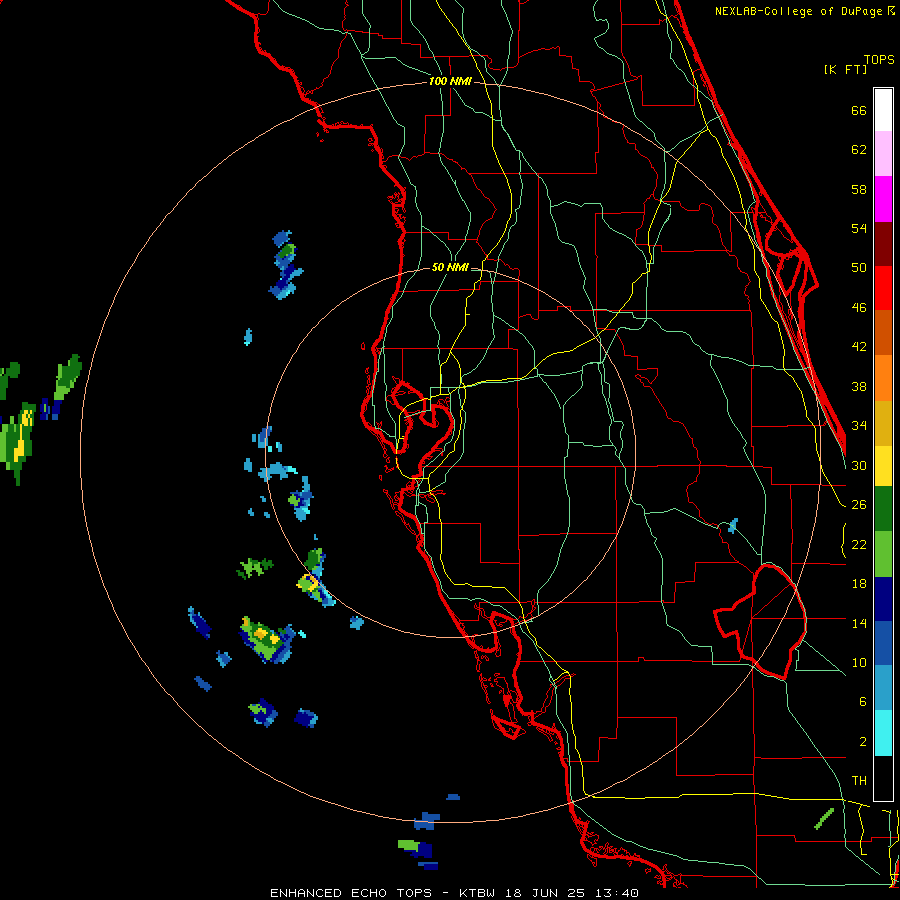Click the 10 value on the legend

(859, 662)
